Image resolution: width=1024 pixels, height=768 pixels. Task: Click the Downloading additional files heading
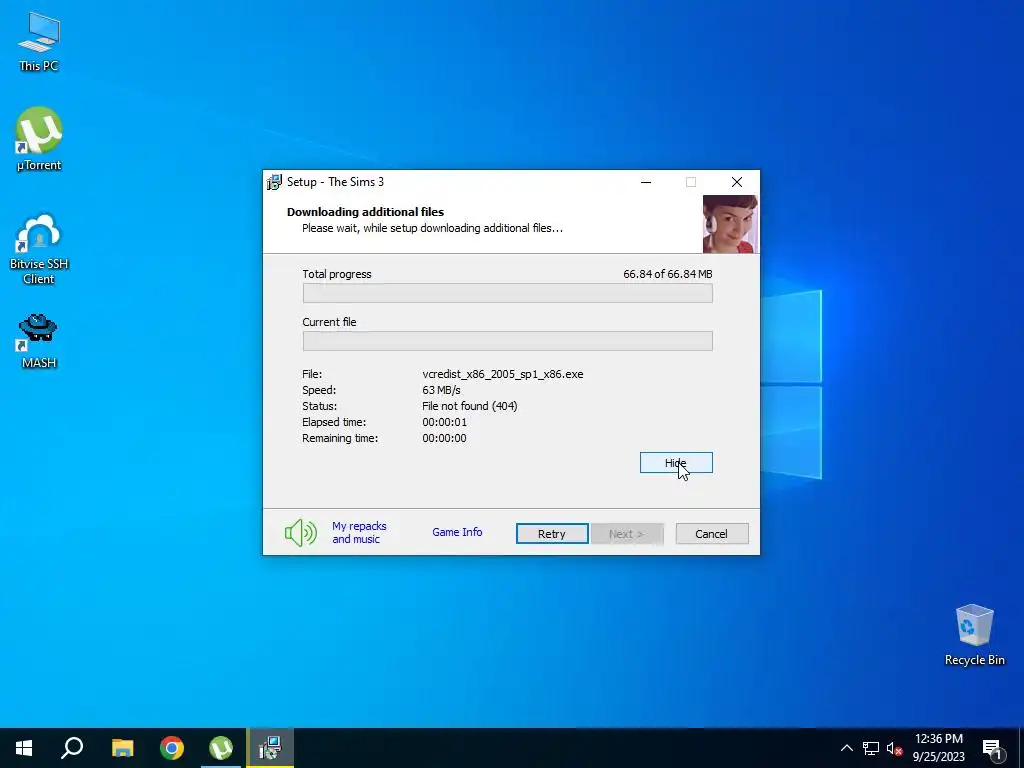tap(365, 212)
